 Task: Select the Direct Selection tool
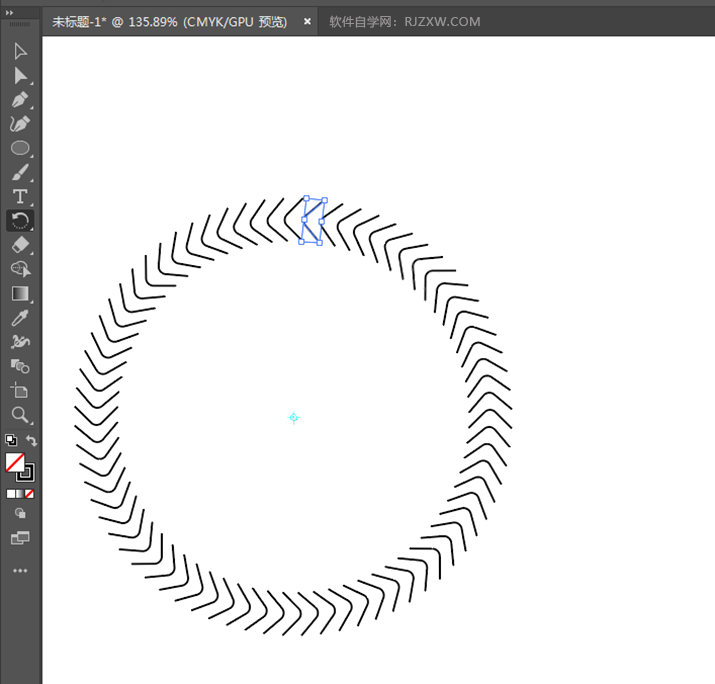tap(20, 76)
